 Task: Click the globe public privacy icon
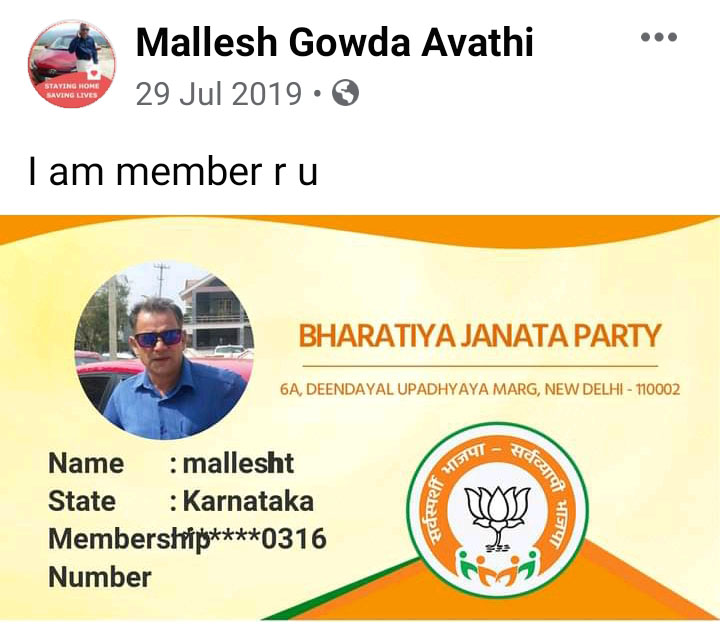tap(345, 93)
